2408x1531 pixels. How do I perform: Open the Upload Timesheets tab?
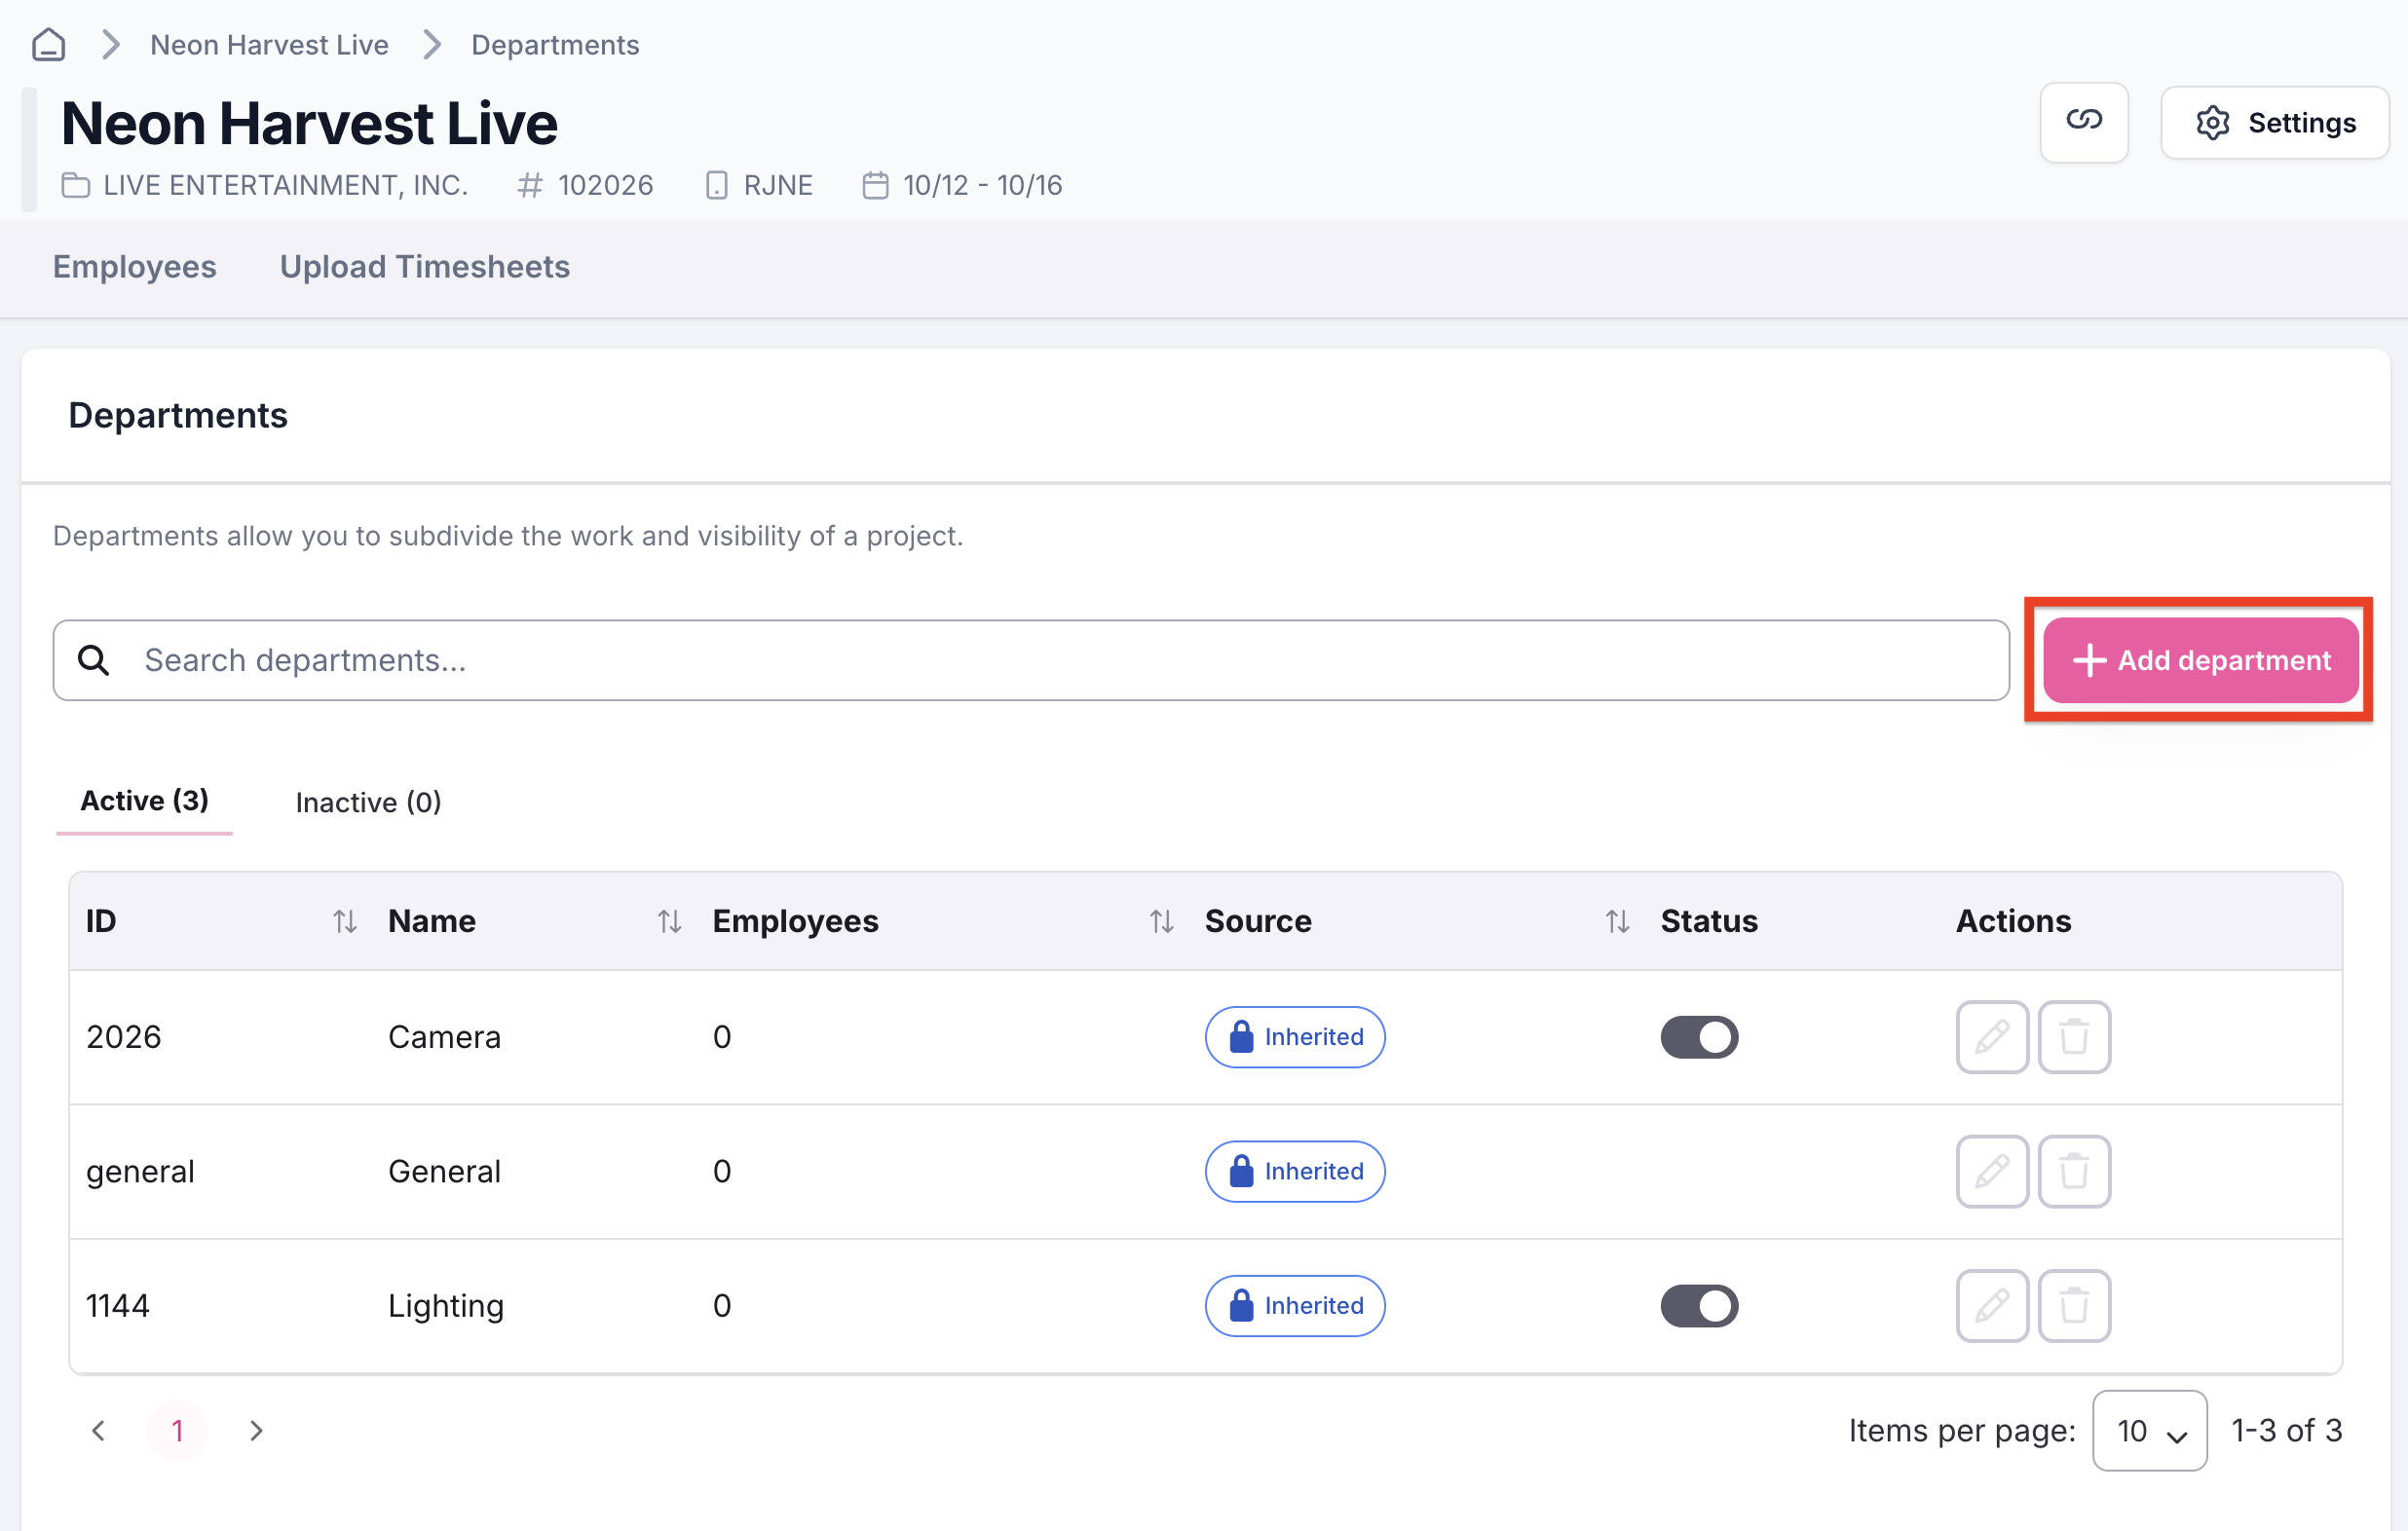(424, 267)
